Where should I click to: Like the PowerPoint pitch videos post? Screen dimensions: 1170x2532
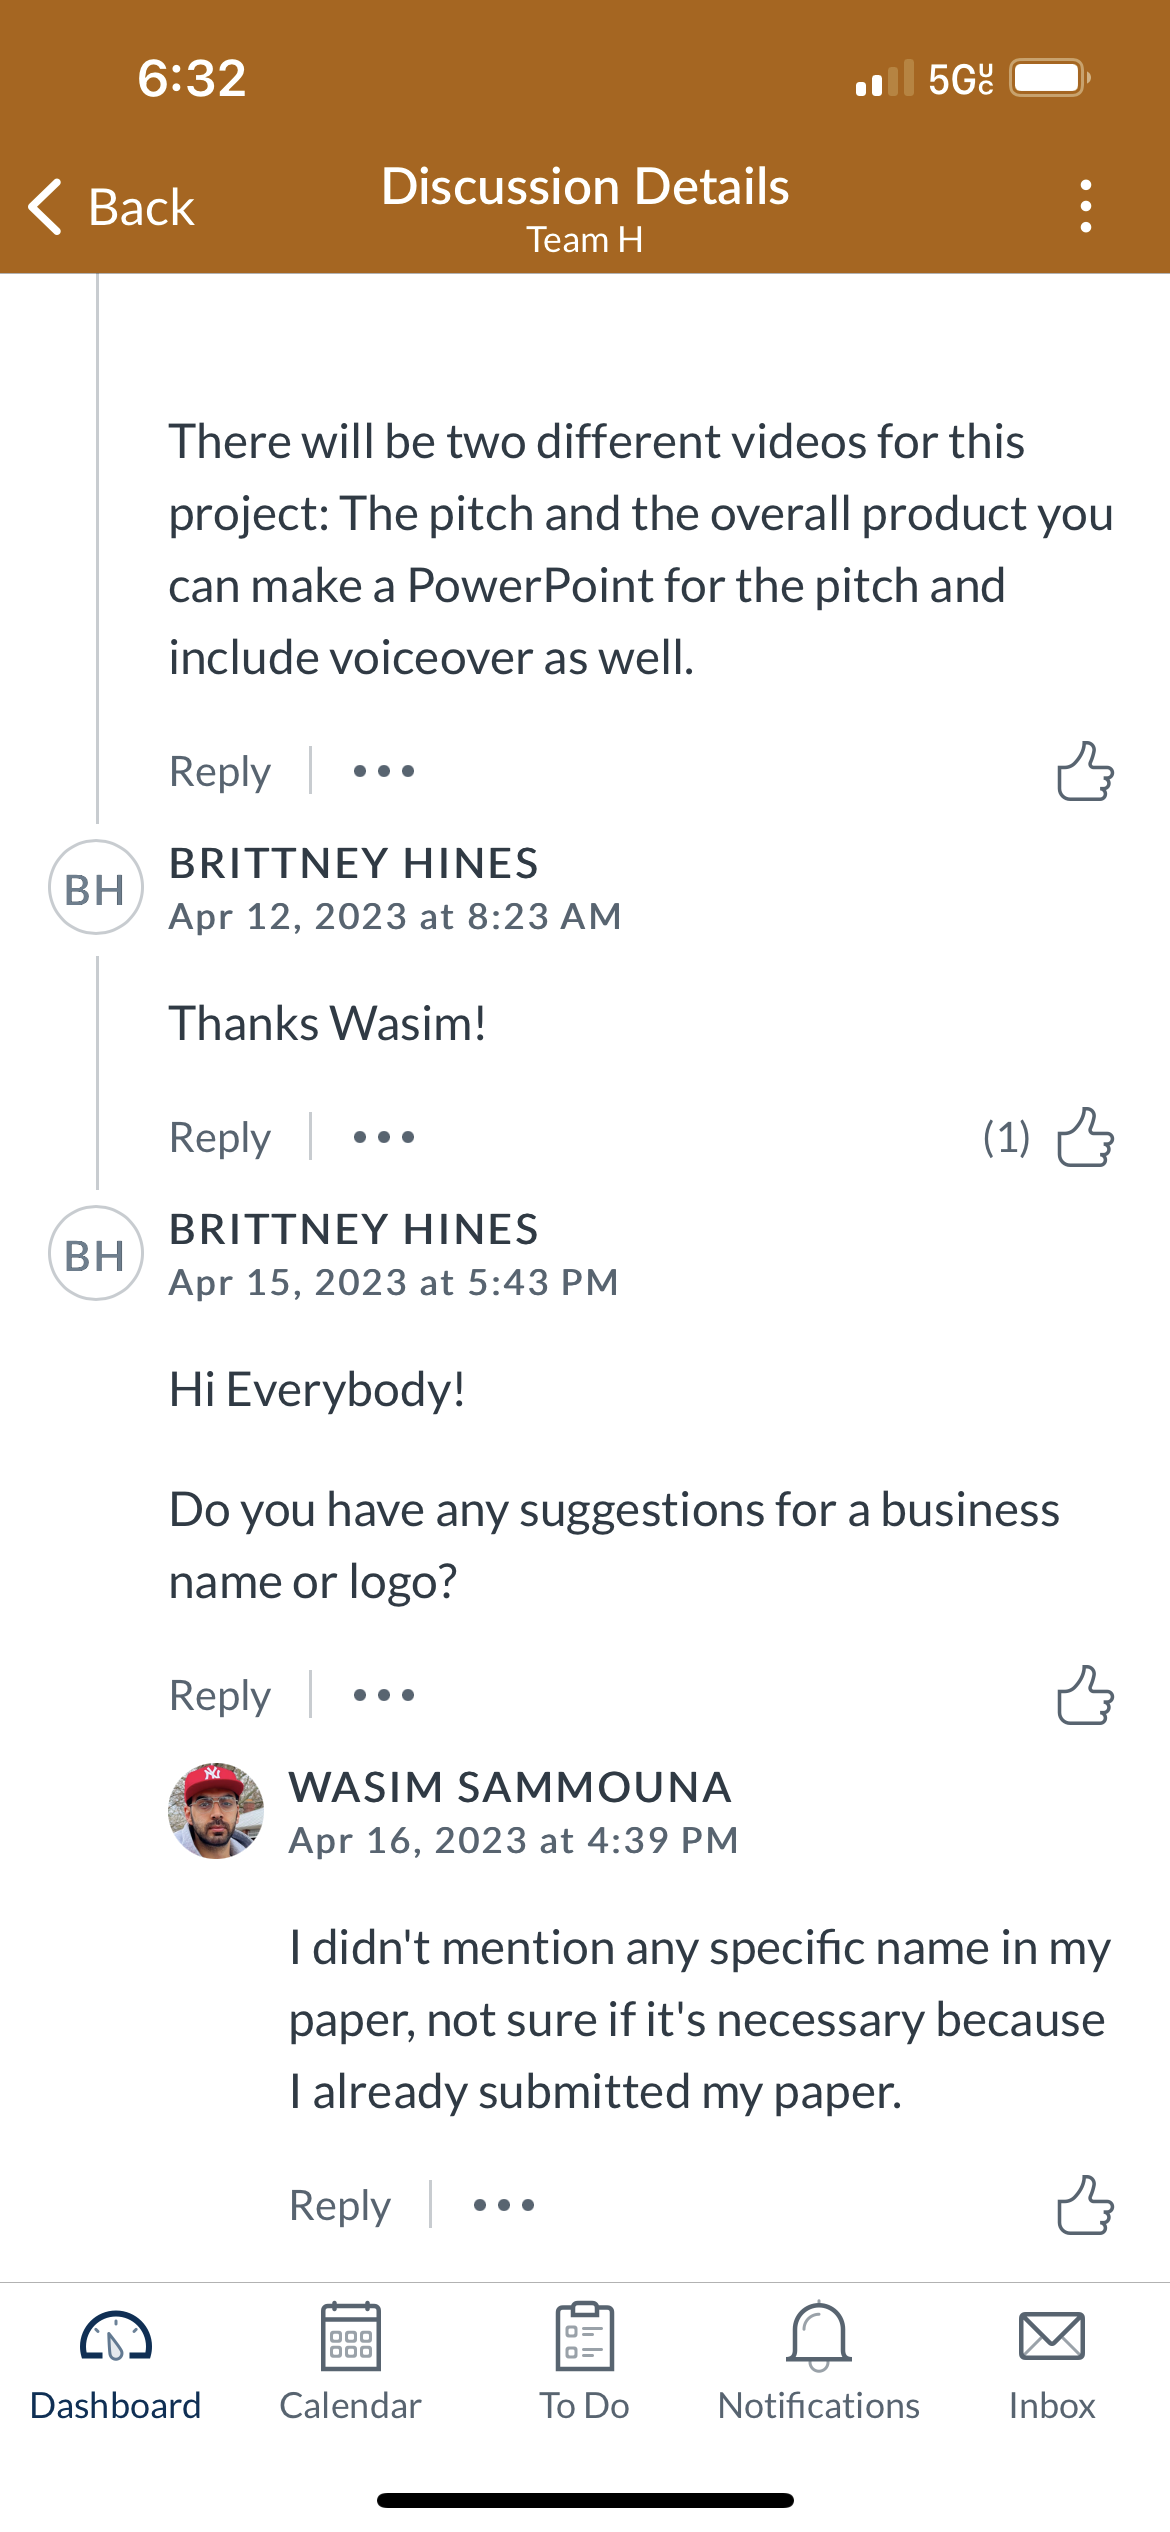pos(1085,771)
